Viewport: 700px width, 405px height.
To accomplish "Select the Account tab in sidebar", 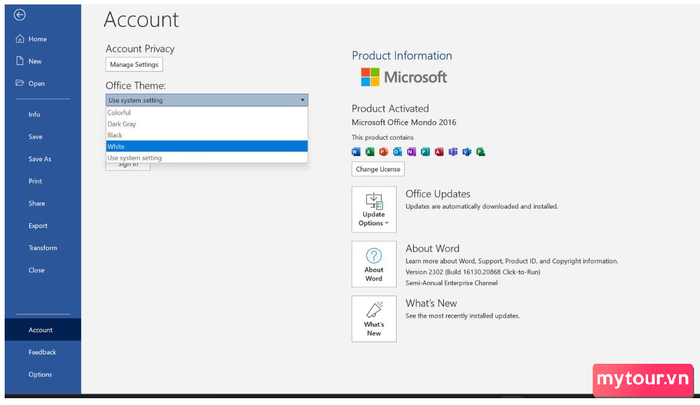I will tap(43, 330).
